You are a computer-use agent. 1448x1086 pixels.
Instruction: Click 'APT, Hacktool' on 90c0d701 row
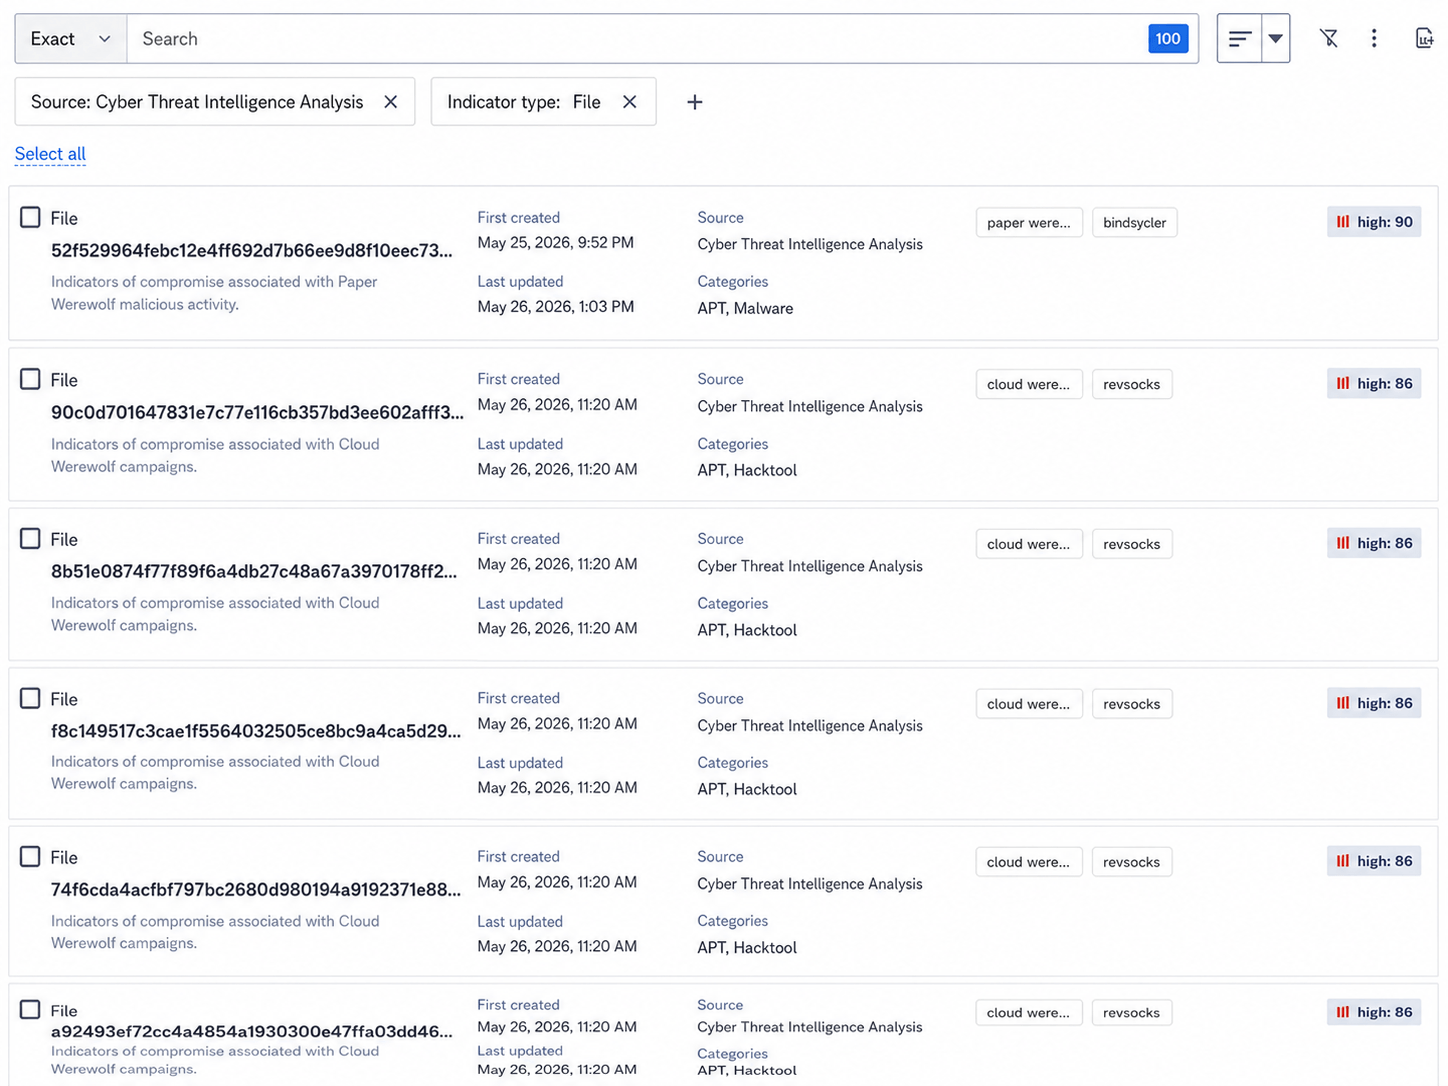coord(747,470)
